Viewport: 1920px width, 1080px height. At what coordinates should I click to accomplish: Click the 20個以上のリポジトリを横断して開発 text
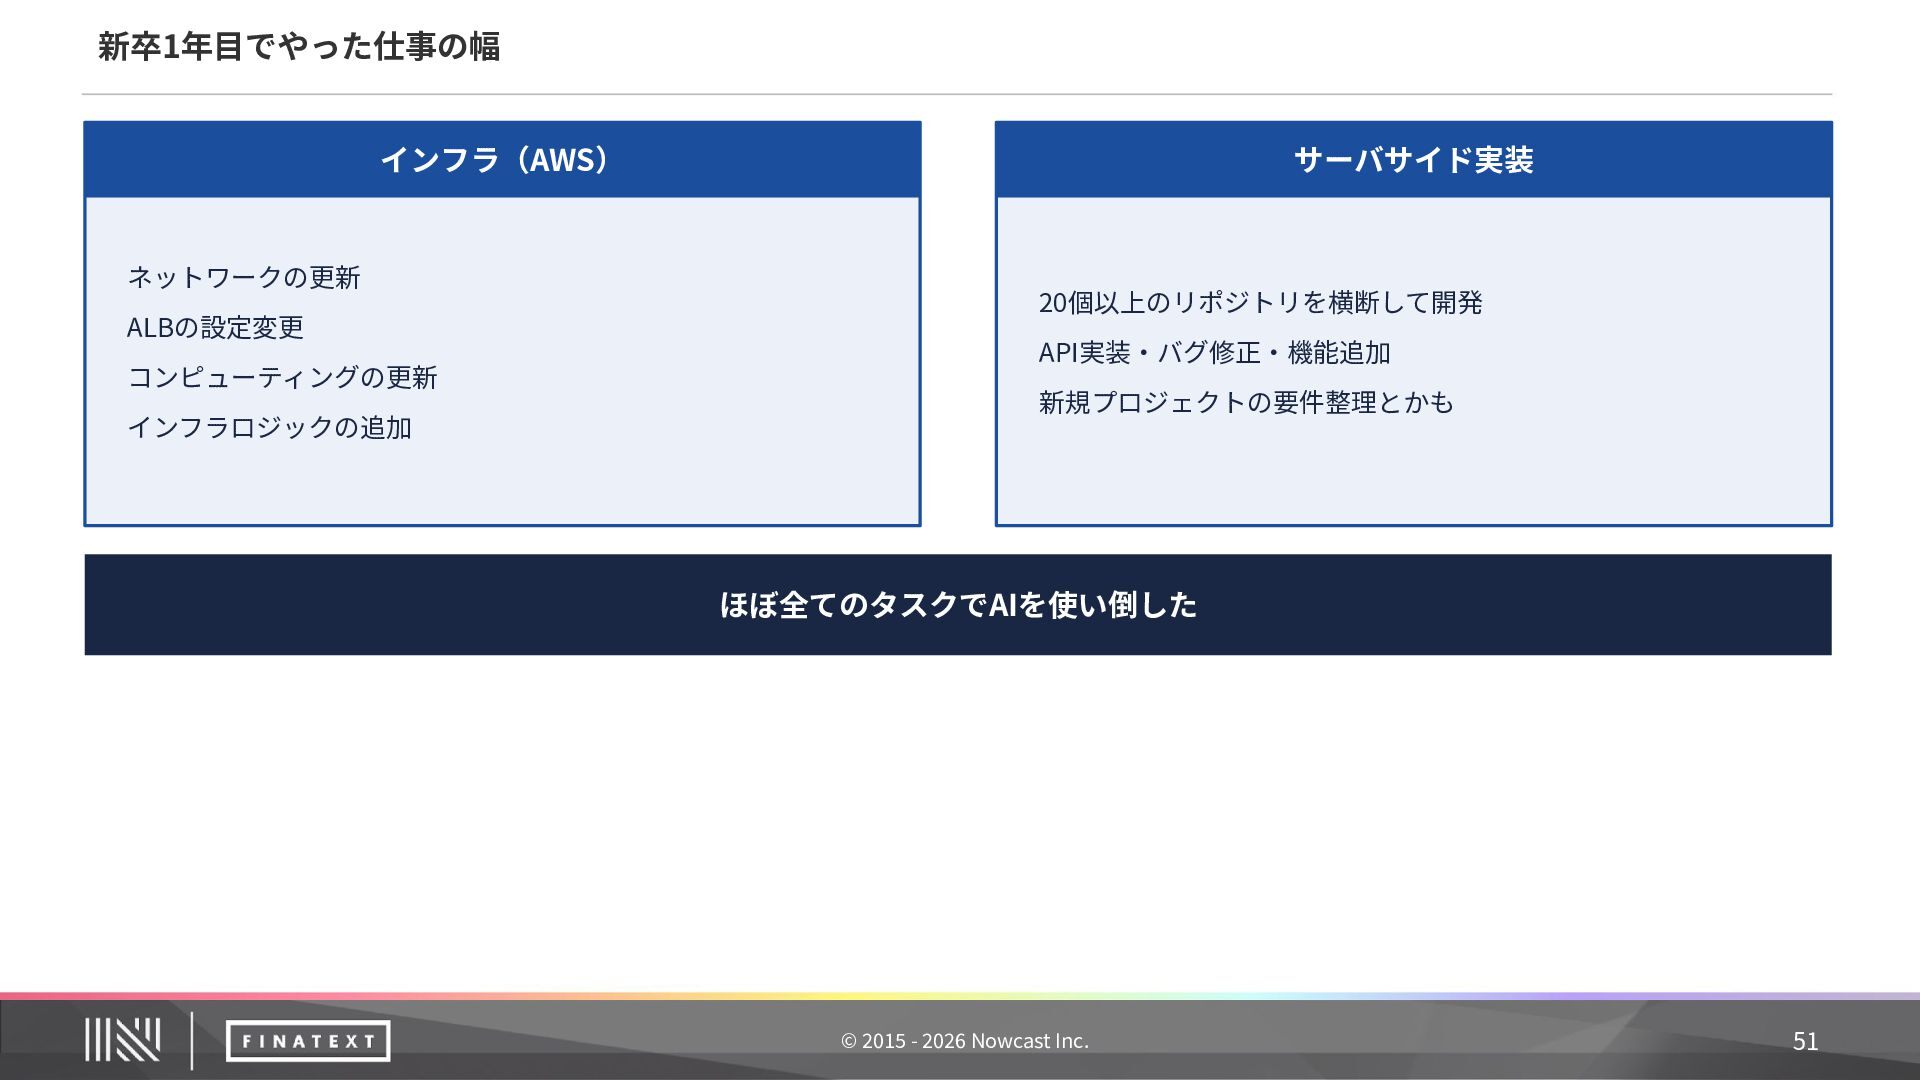coord(1260,302)
